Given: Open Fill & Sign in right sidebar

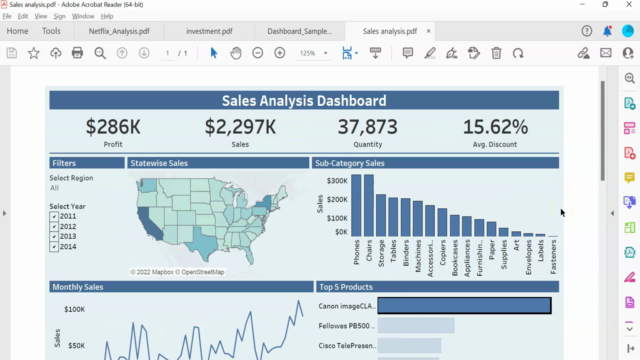Looking at the screenshot, I should (x=629, y=277).
